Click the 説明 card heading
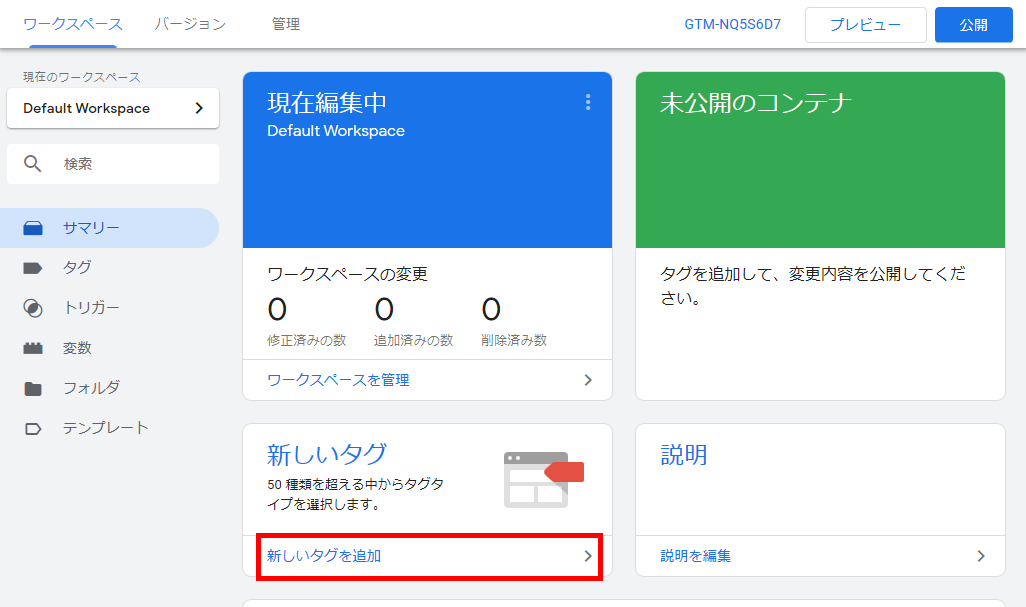Screen dimensions: 1026x607 (684, 455)
